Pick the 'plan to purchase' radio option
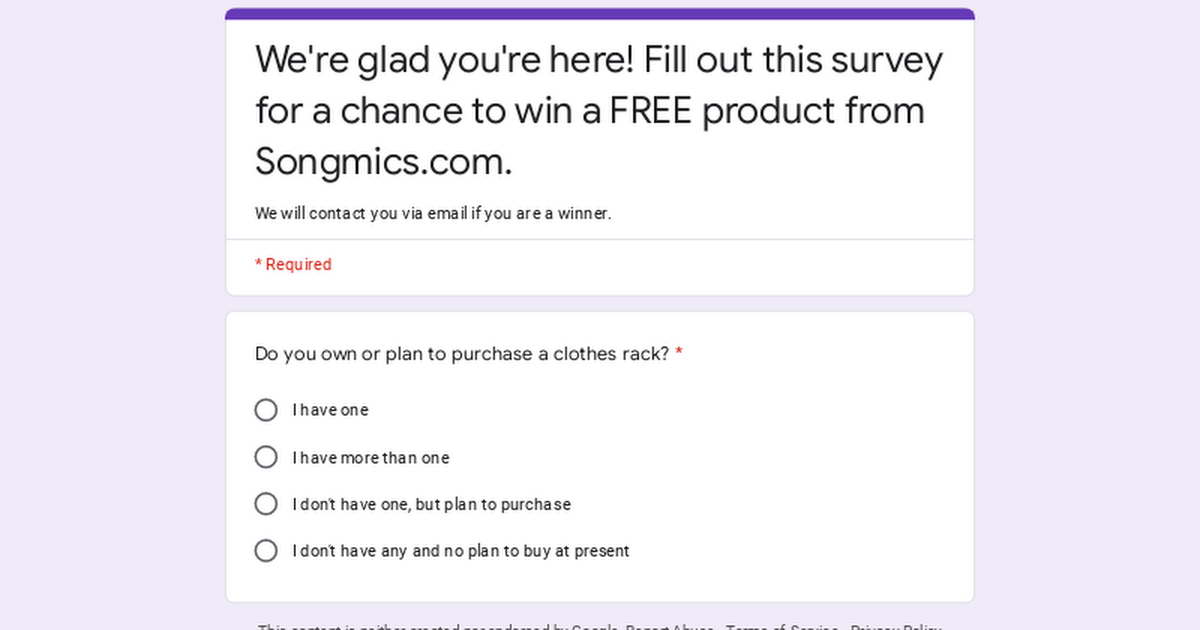Image resolution: width=1200 pixels, height=630 pixels. [266, 504]
